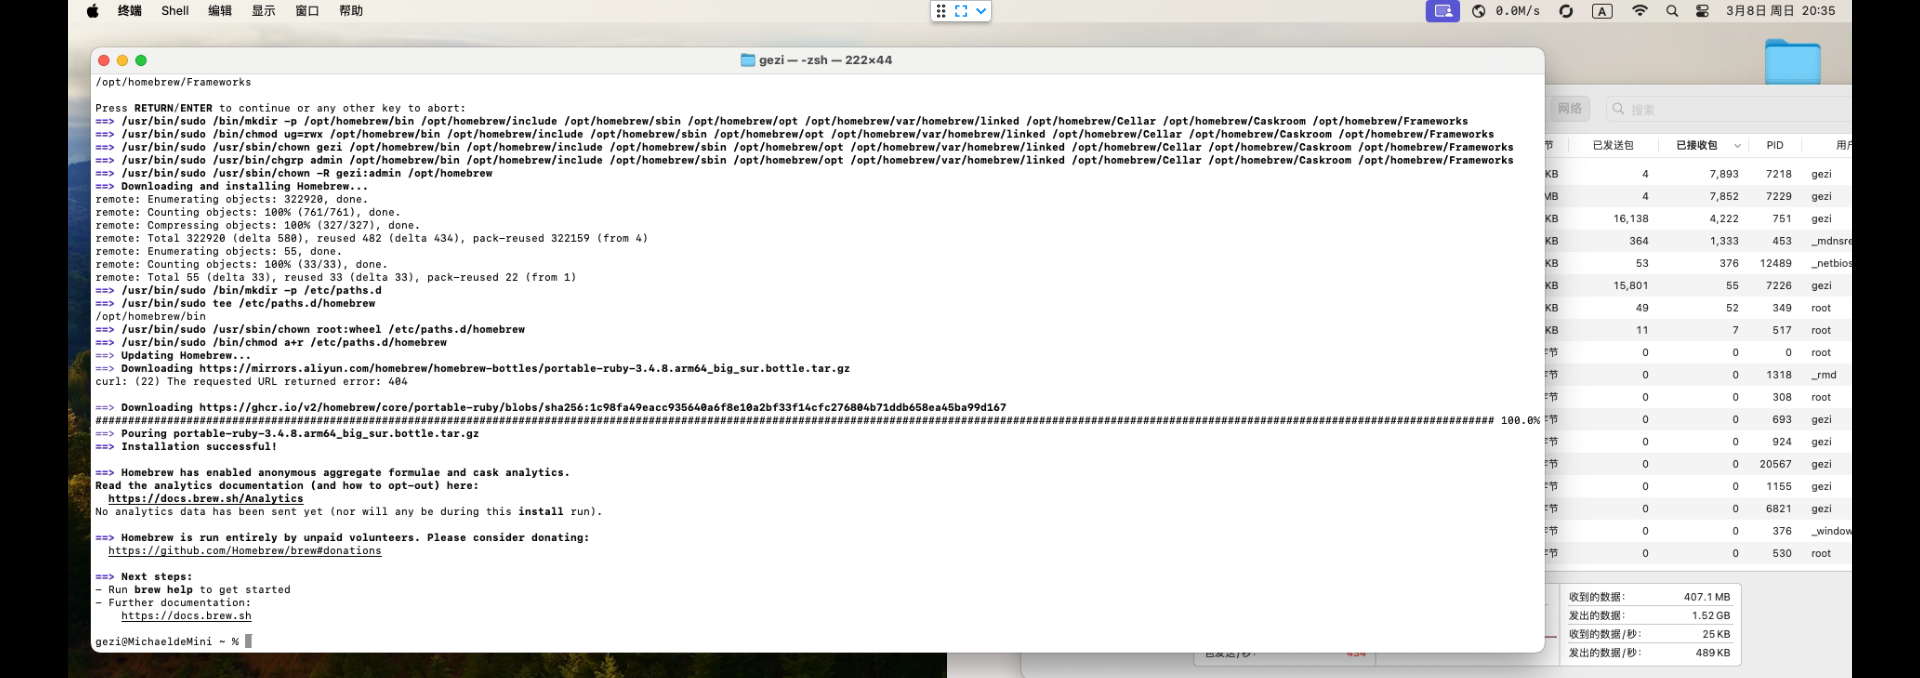This screenshot has width=1920, height=678.
Task: Select the _rmd process row PID 1318
Action: tap(1698, 375)
